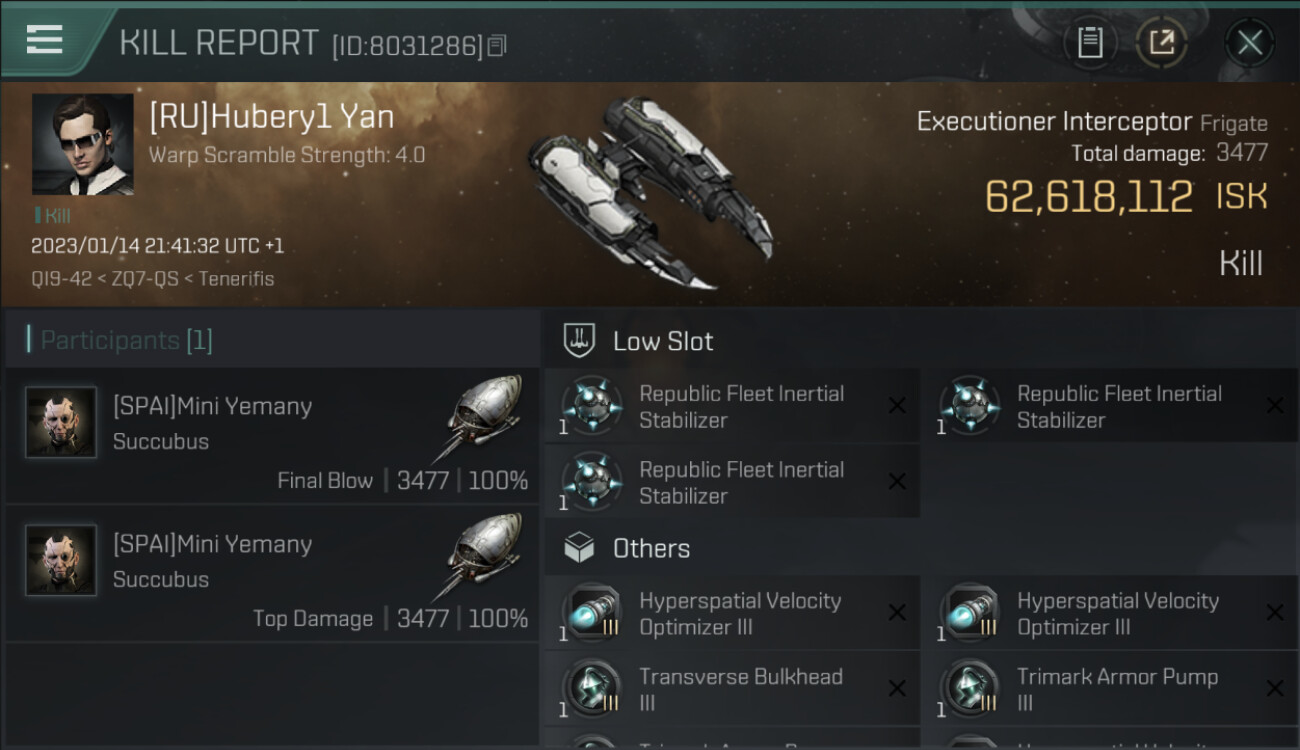Open the hamburger menu in the top-left corner
1300x750 pixels.
click(45, 40)
